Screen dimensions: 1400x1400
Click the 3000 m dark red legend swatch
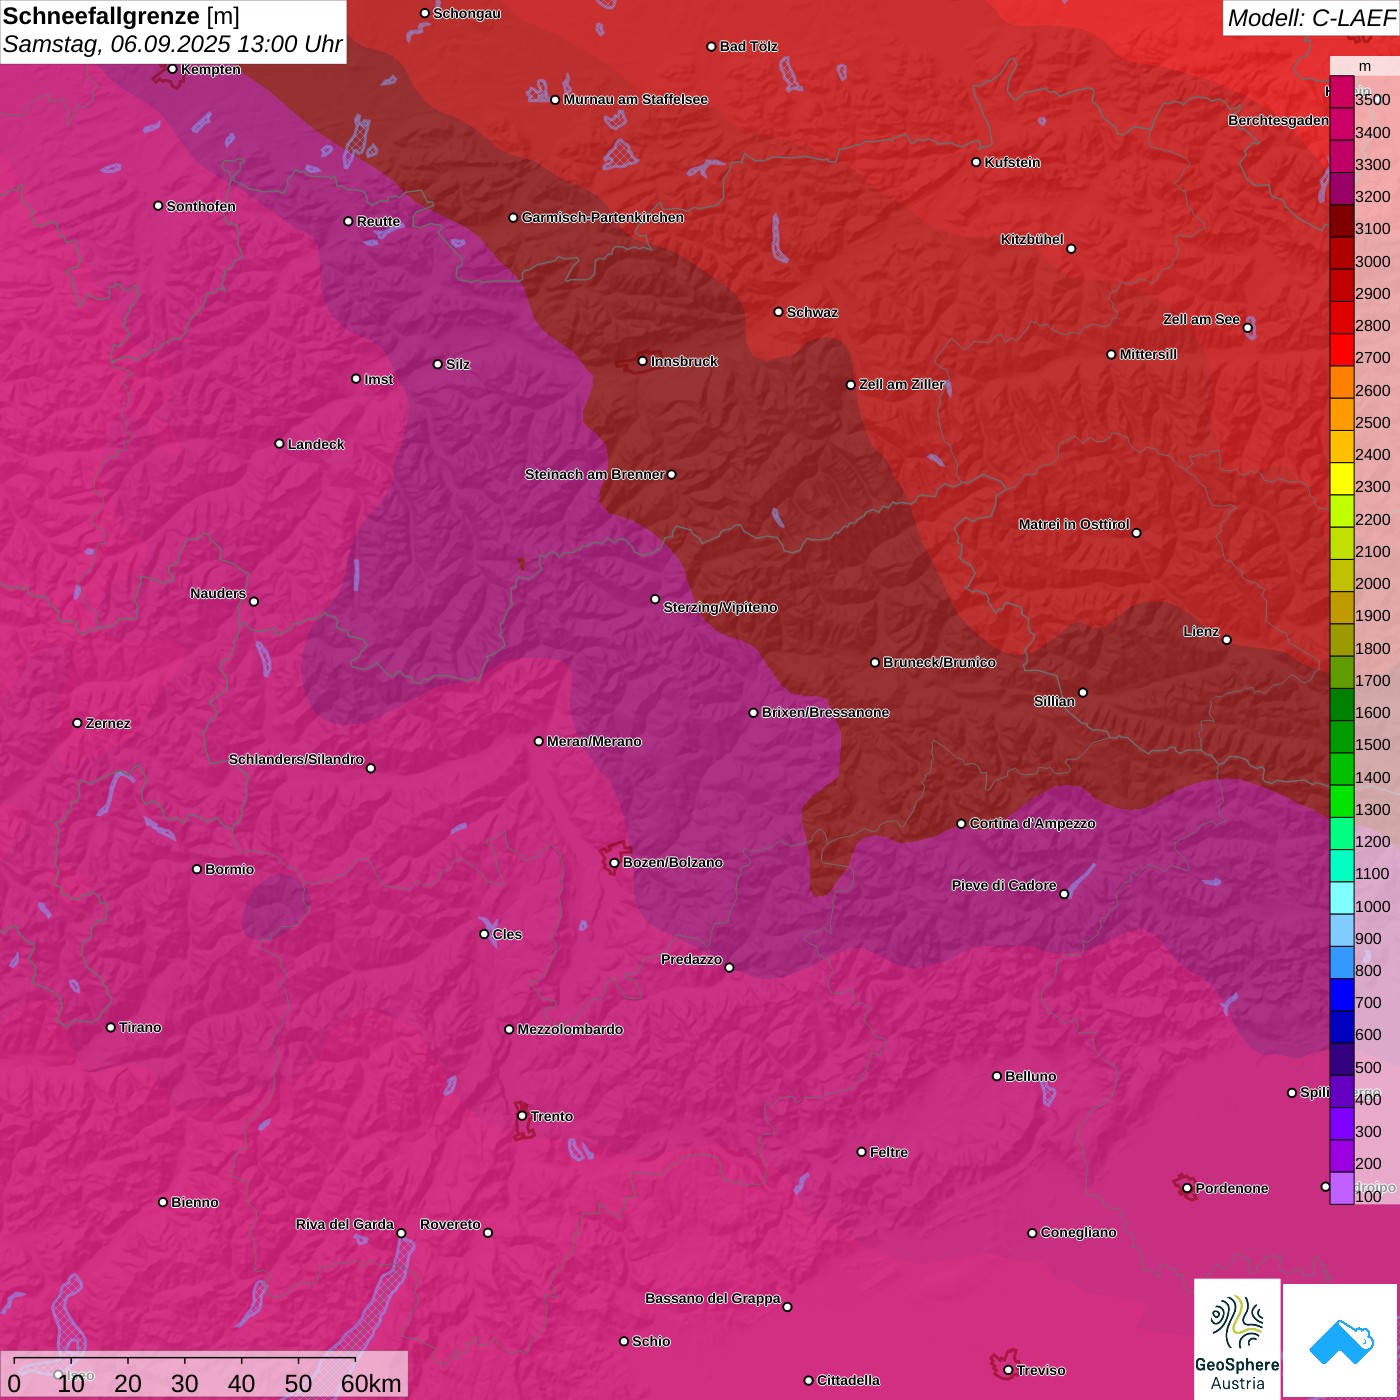click(x=1342, y=254)
